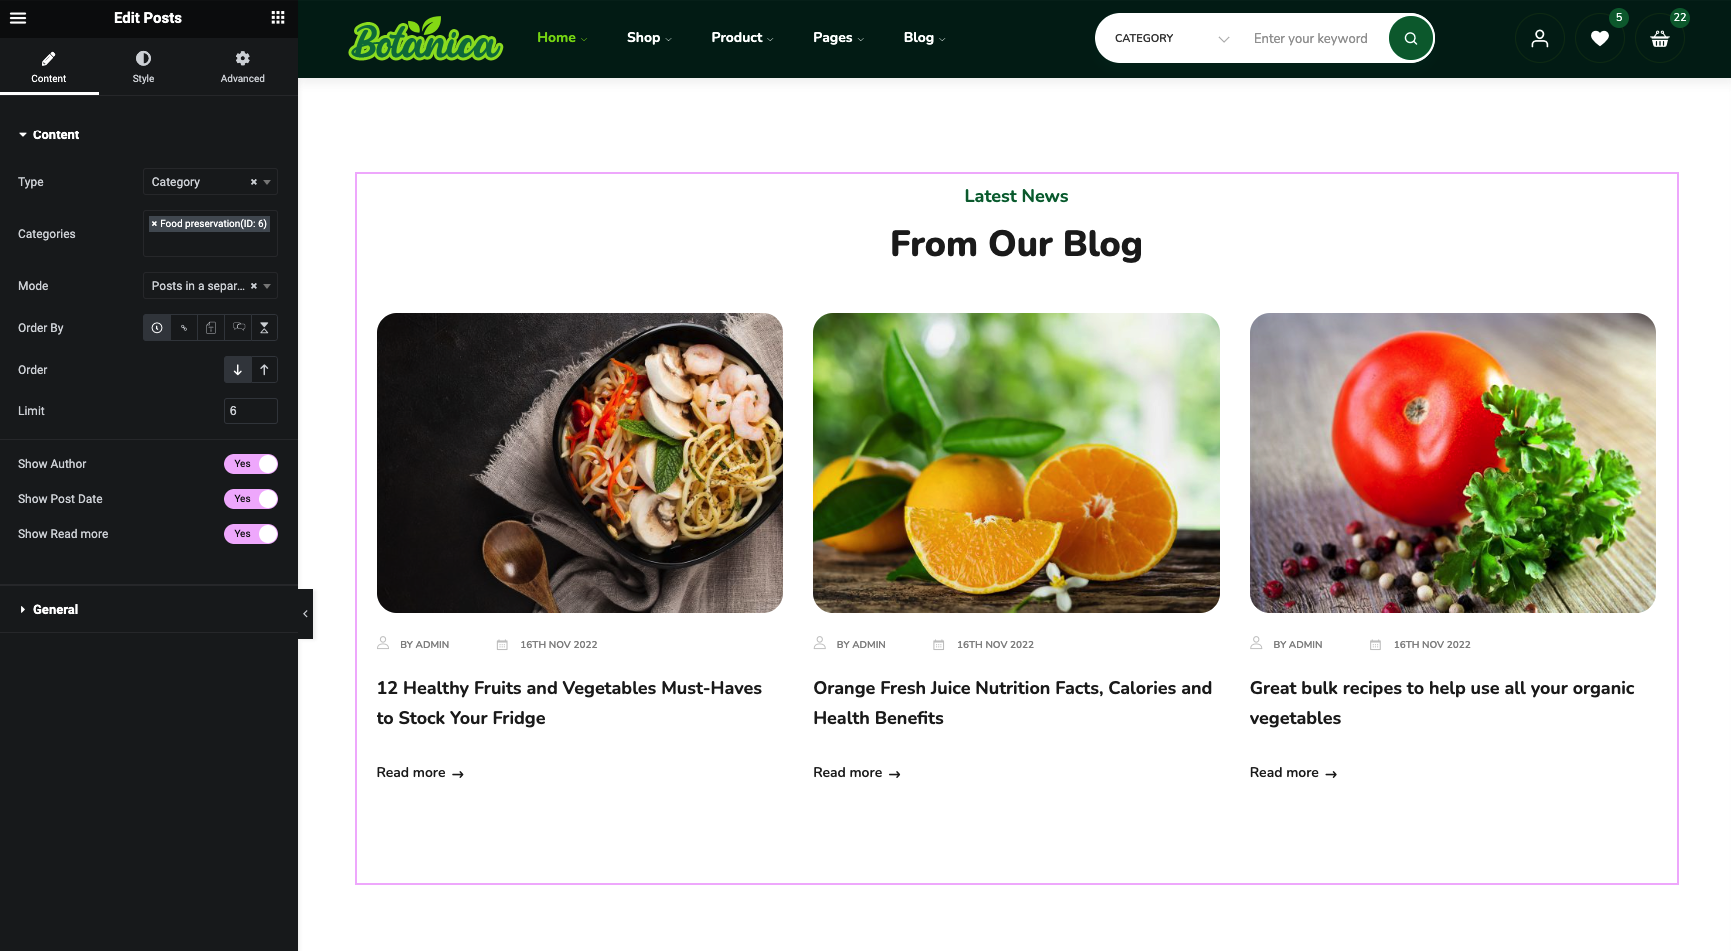Image resolution: width=1731 pixels, height=951 pixels.
Task: Open the wishlist heart icon
Action: pyautogui.click(x=1600, y=38)
